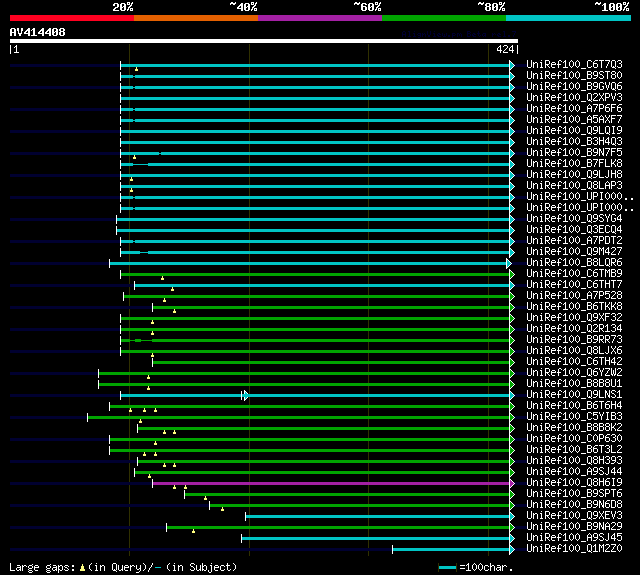Open the UniRef100_A5AXF7 hit label
Screen dimensions: 640x575
574,120
